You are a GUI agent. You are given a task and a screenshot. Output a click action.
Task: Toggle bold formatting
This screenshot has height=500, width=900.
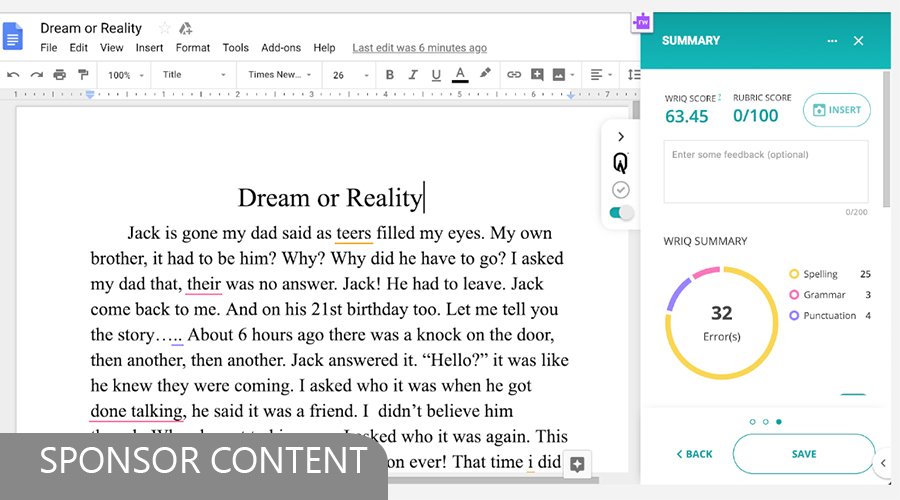[x=390, y=75]
